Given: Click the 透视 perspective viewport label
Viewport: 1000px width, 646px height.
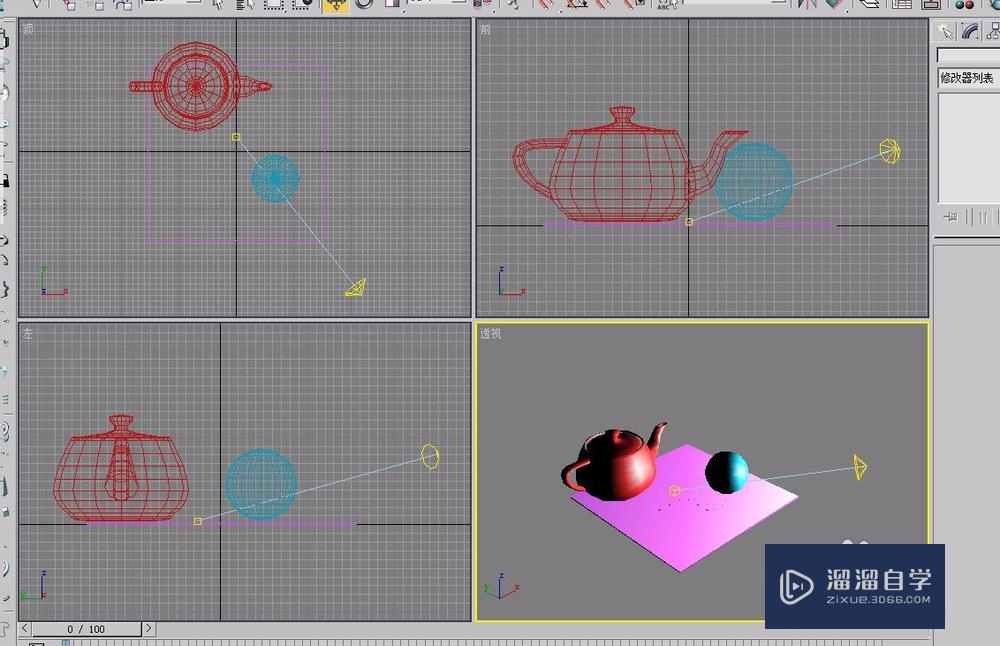Looking at the screenshot, I should click(x=490, y=334).
